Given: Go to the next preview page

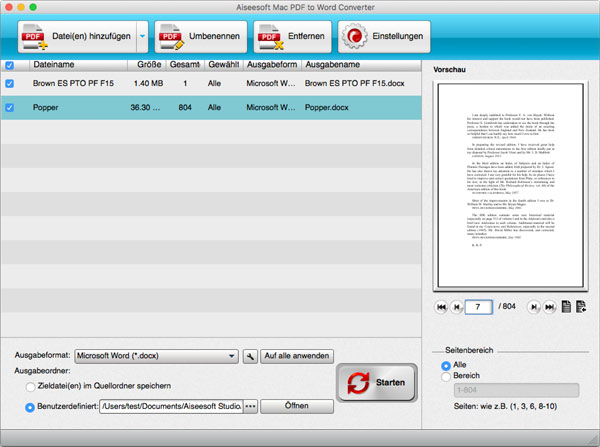Looking at the screenshot, I should (533, 307).
